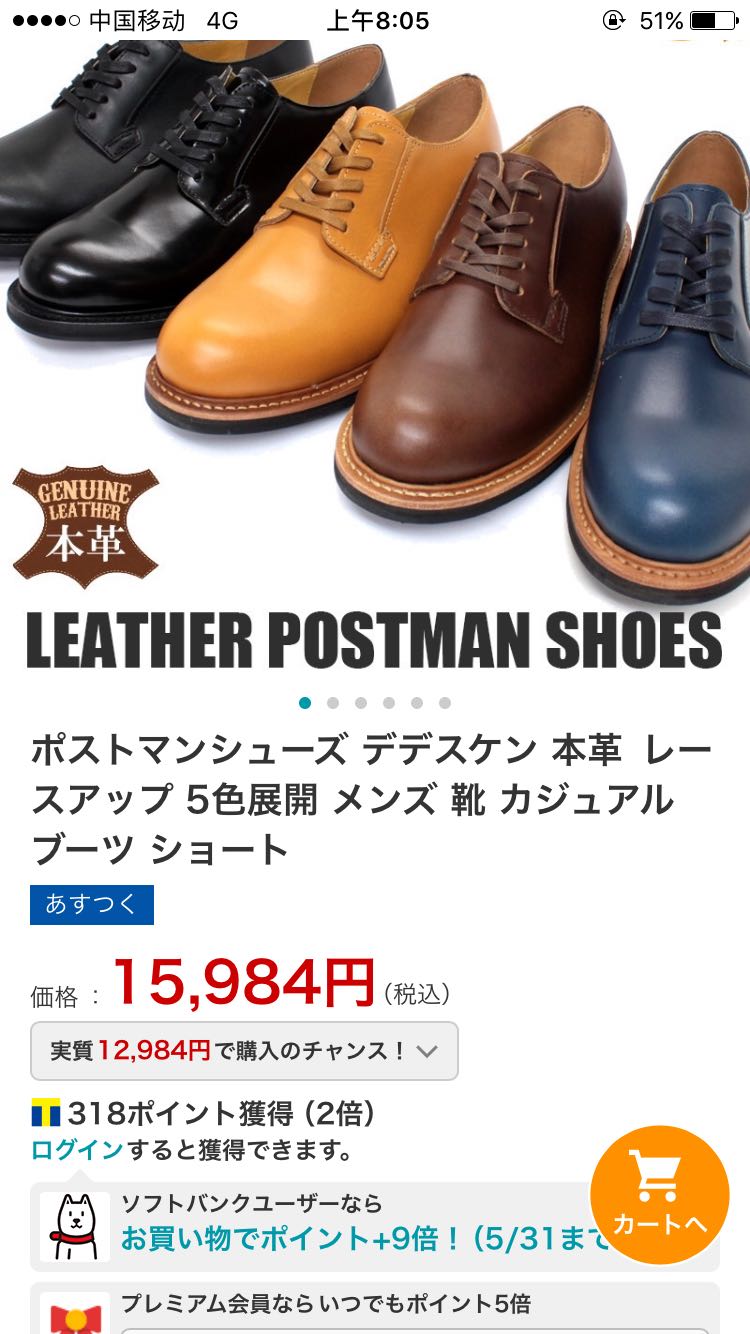Tap the signal strength dots
The height and width of the screenshot is (1334, 750).
44,20
